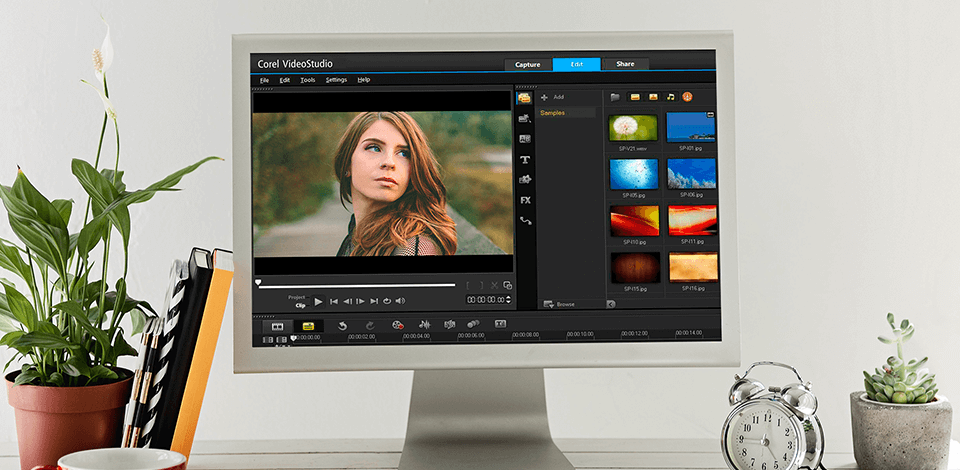Click the preview scrubber bar

tap(356, 285)
